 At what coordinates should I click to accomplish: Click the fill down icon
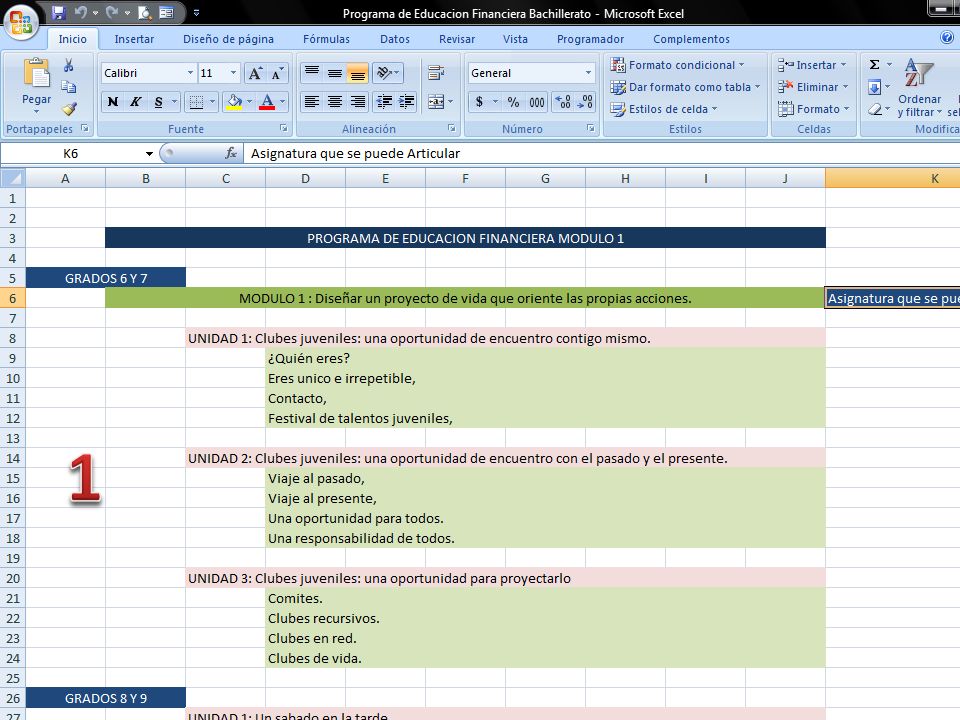(x=874, y=88)
